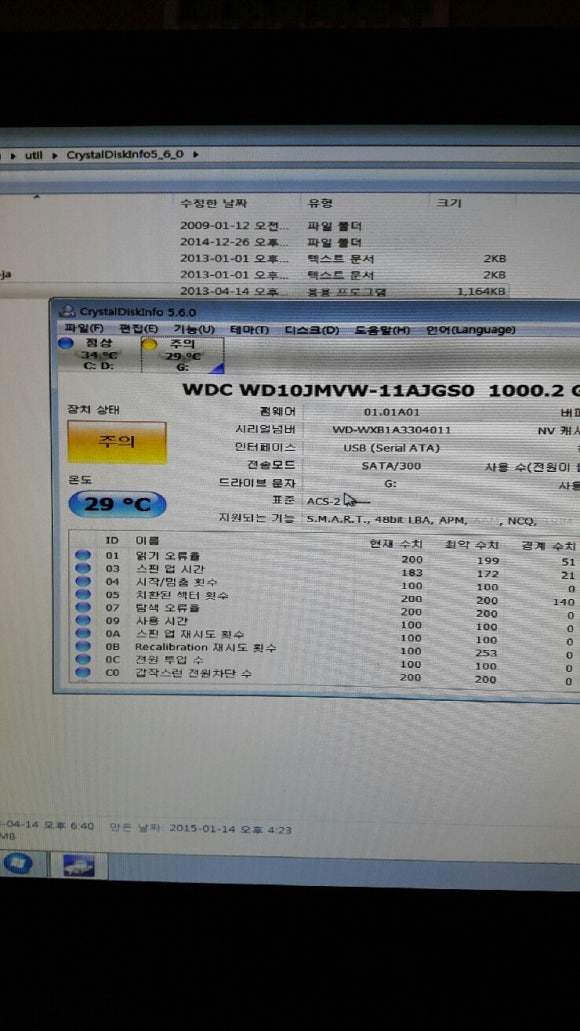Click the blue status icon for 03 스핀 업 시간

[x=83, y=568]
